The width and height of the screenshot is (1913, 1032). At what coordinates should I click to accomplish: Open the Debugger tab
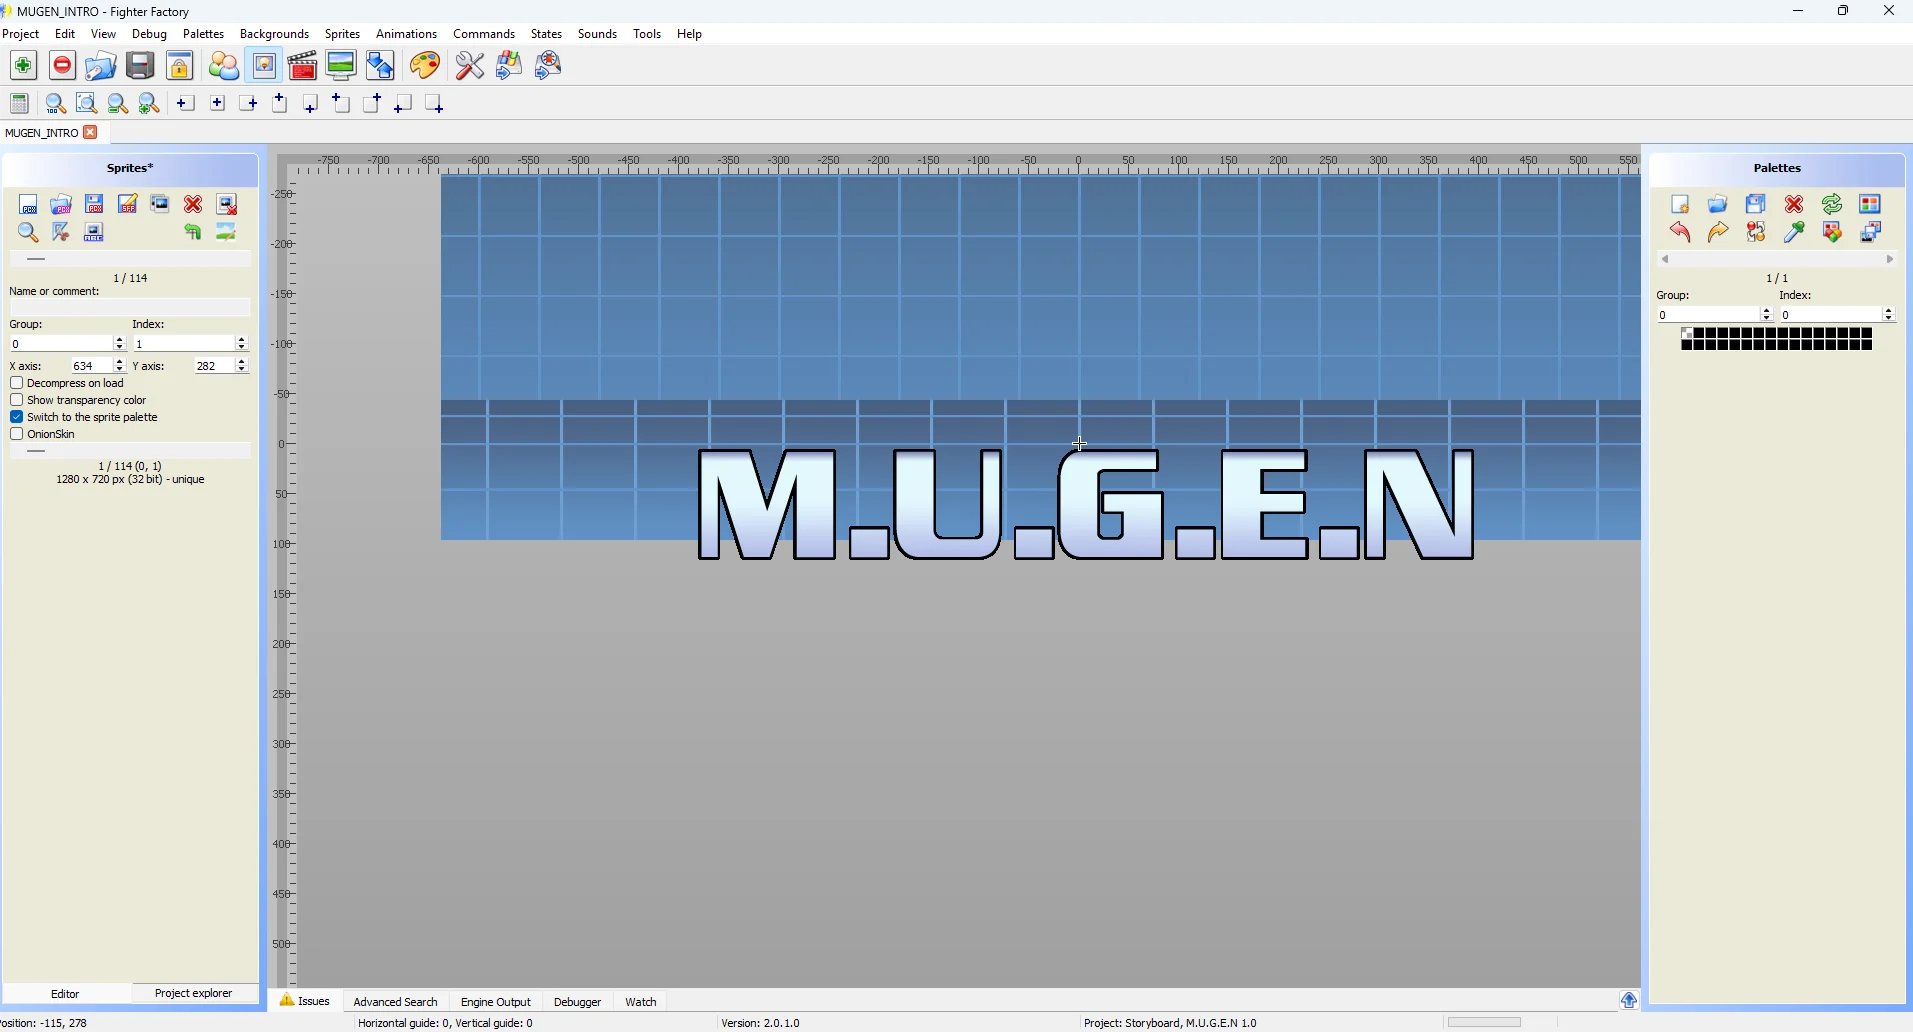578,1002
